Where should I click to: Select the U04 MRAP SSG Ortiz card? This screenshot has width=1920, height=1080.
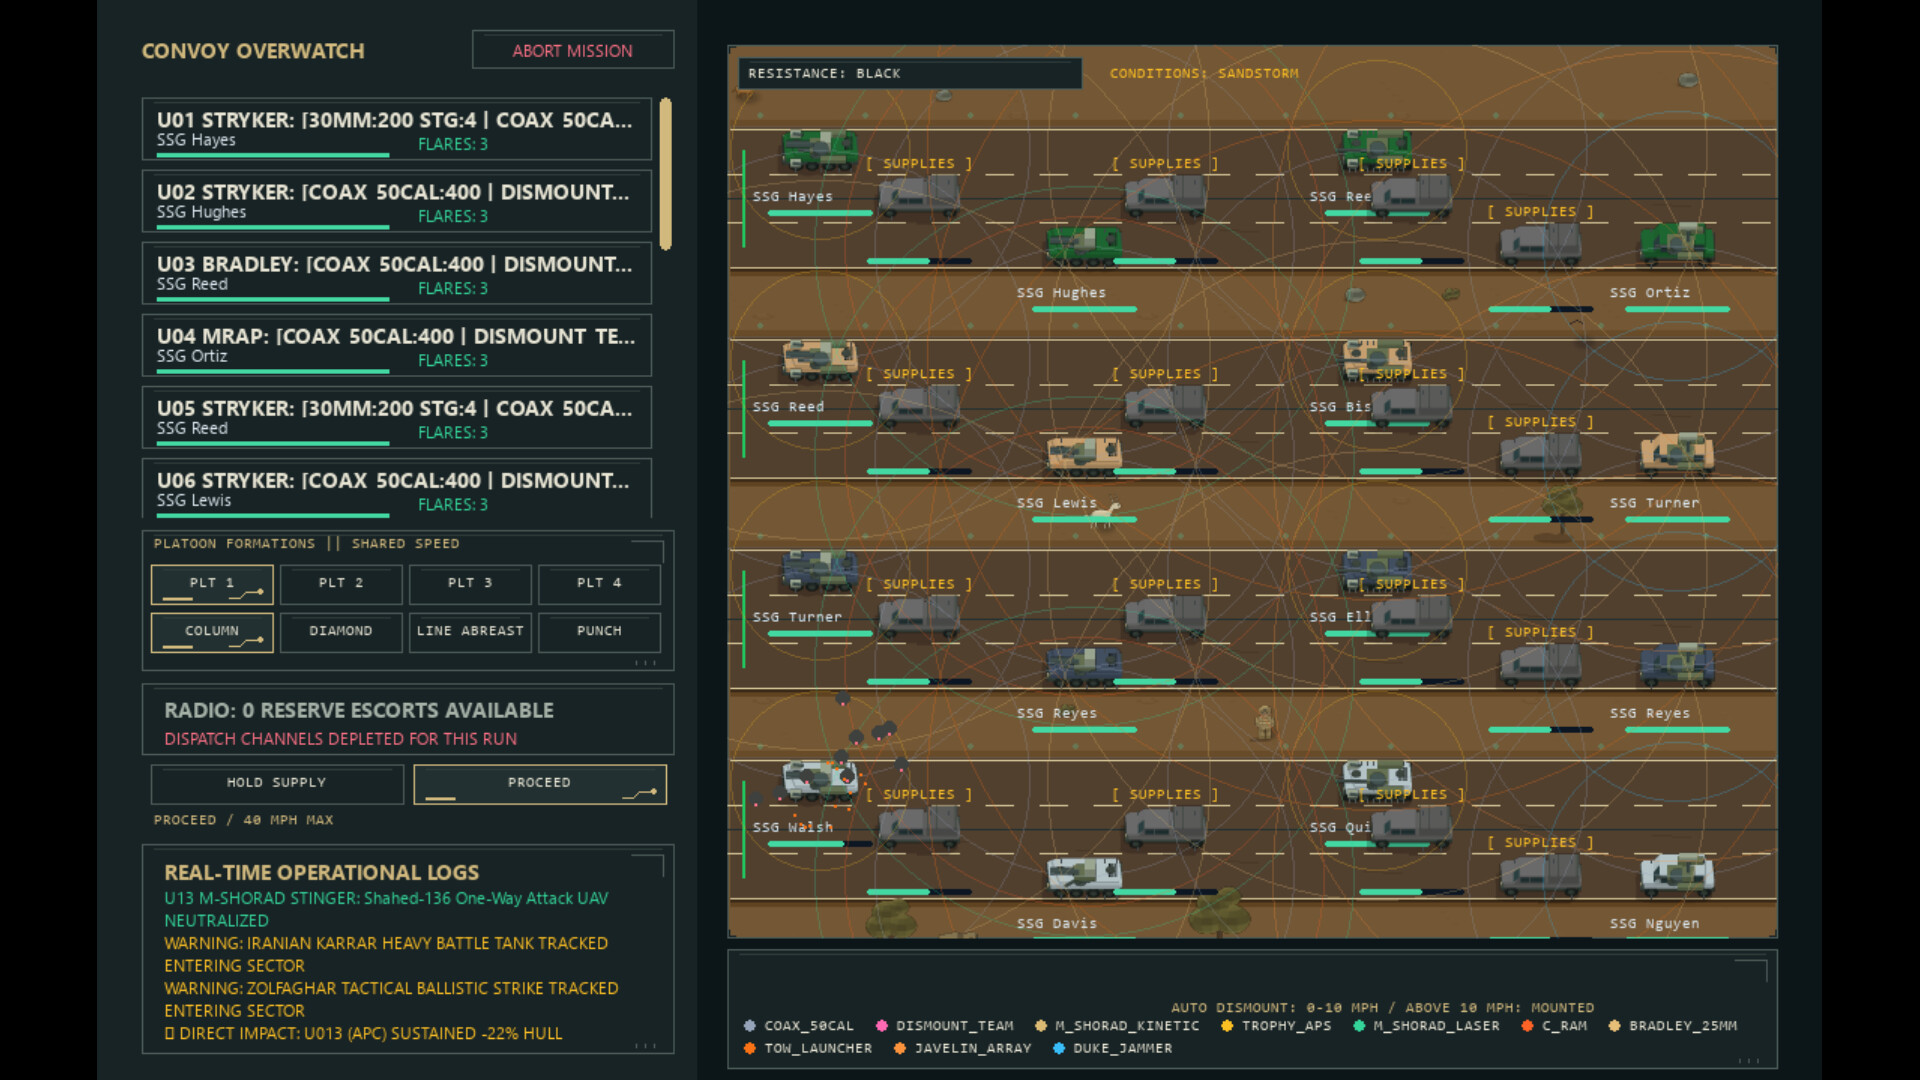[397, 345]
